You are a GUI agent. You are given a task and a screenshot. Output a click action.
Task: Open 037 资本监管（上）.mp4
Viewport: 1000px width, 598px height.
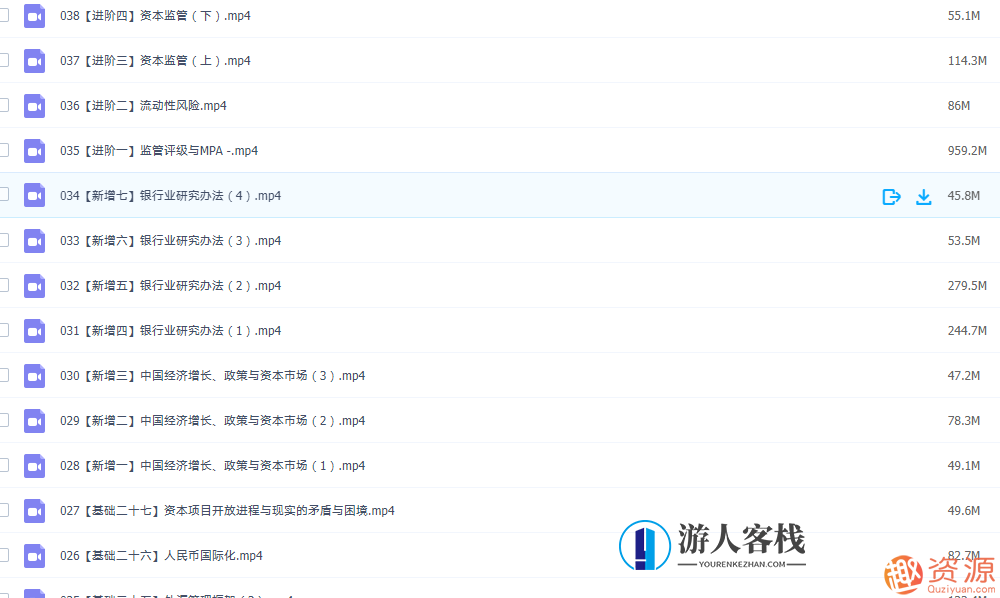pyautogui.click(x=155, y=60)
